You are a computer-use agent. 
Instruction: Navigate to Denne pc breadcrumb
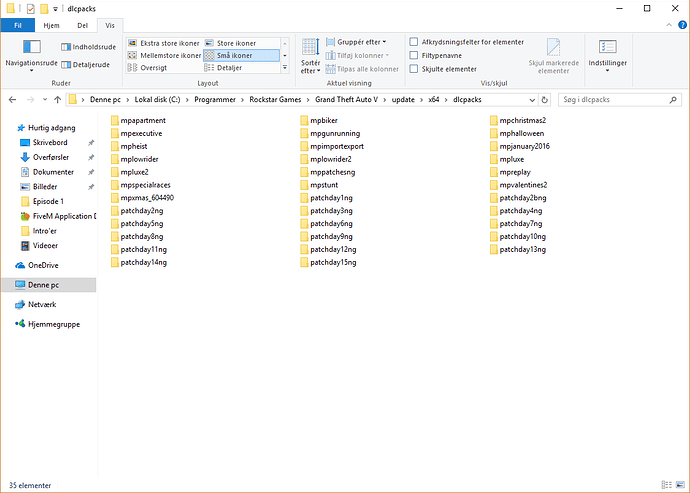105,99
